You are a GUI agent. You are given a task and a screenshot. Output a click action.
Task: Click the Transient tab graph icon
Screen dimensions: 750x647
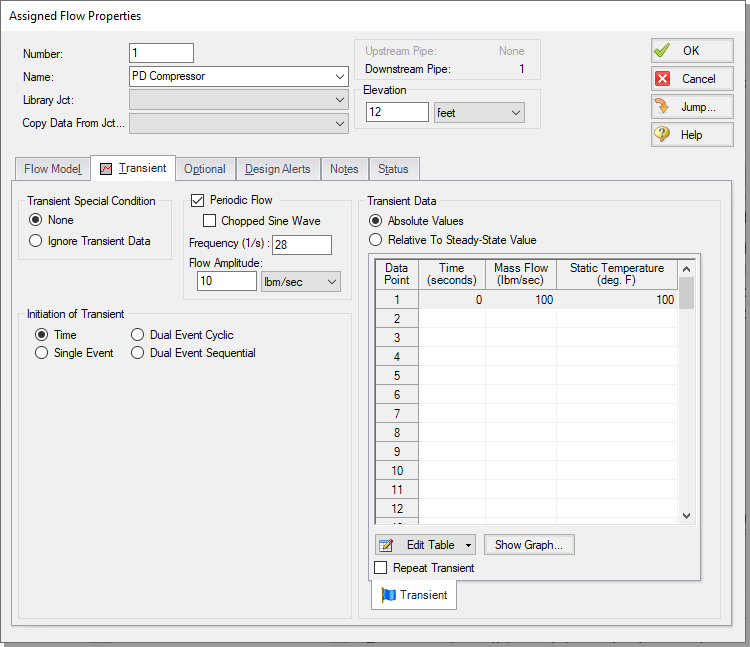tap(106, 169)
